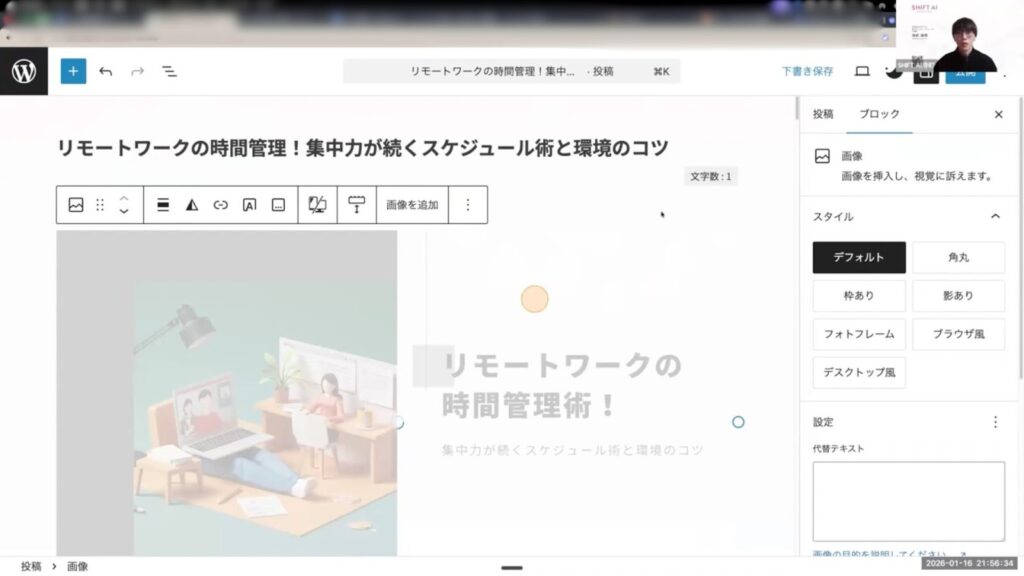Switch to the 投稿 sidebar tab
The image size is (1024, 576).
[823, 114]
